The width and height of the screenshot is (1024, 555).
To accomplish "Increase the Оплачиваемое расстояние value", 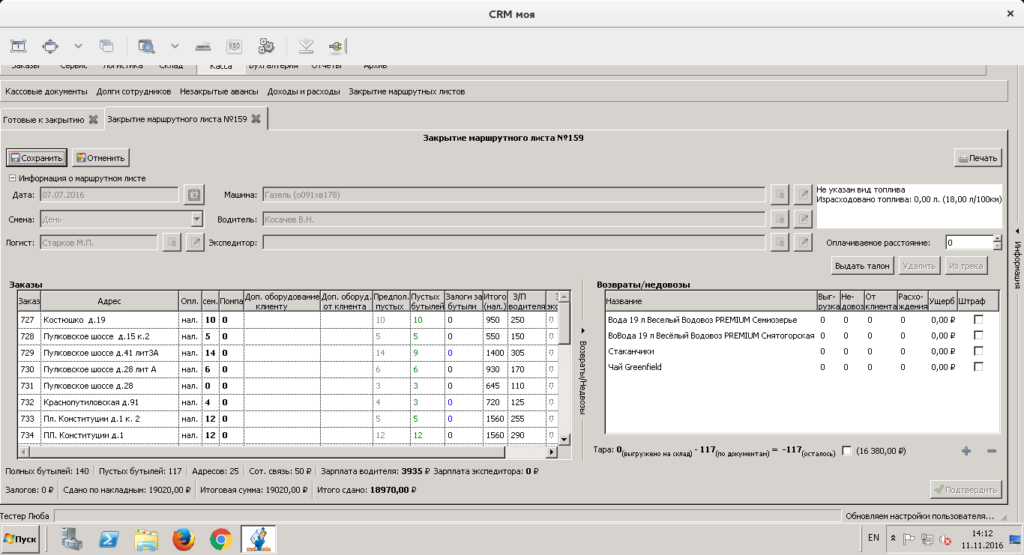I will click(x=997, y=238).
